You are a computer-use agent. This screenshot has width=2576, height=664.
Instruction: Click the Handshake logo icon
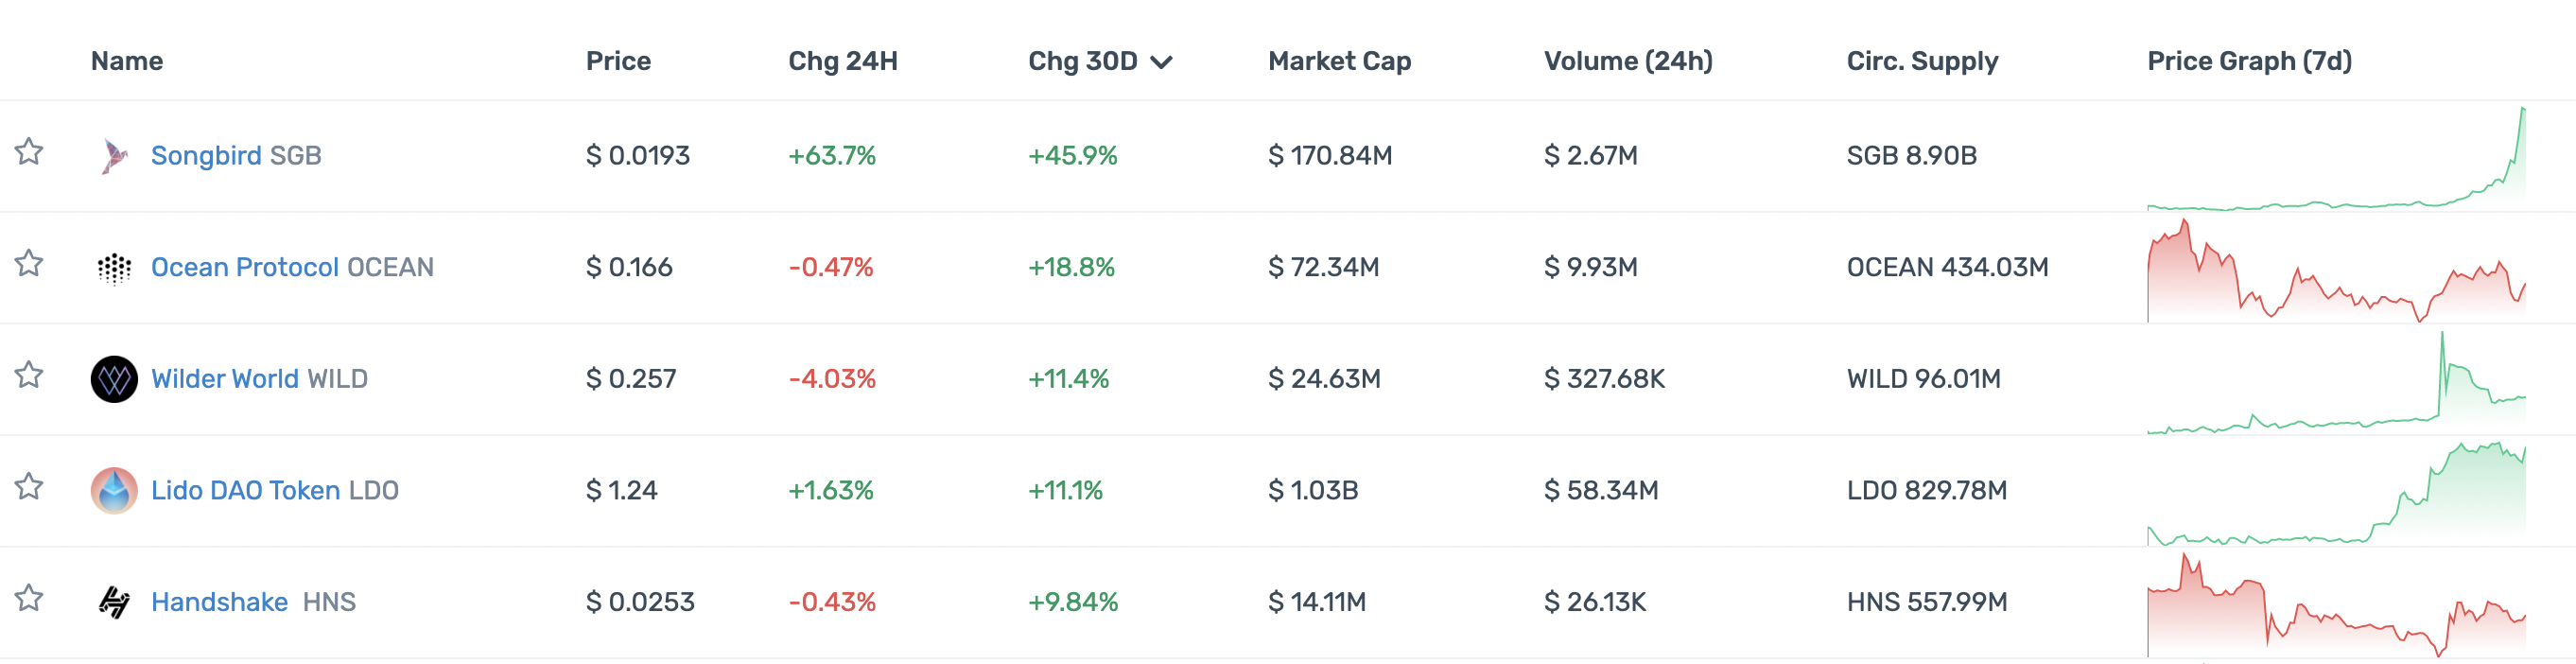(x=114, y=602)
